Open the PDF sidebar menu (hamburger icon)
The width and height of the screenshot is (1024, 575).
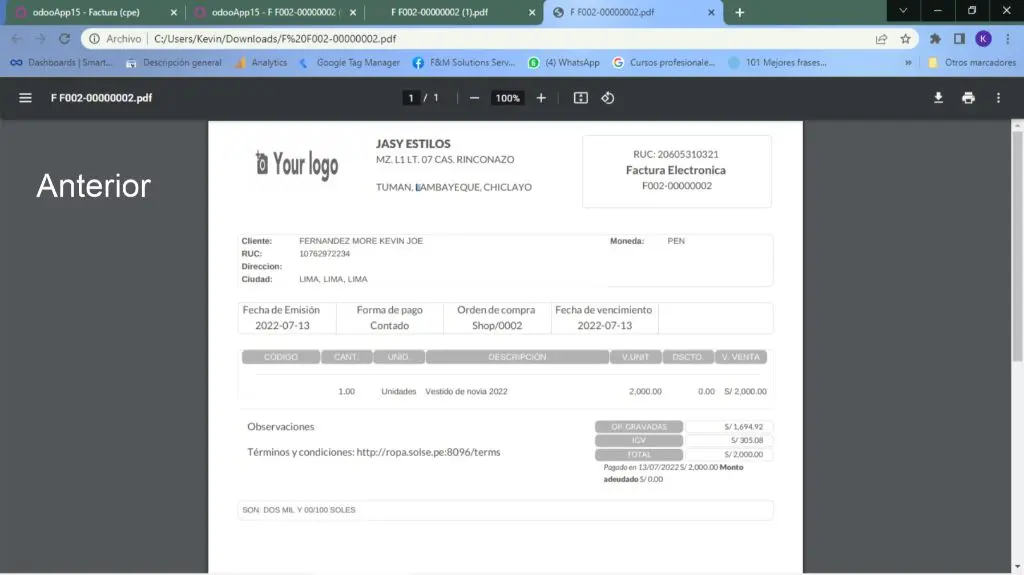click(25, 98)
